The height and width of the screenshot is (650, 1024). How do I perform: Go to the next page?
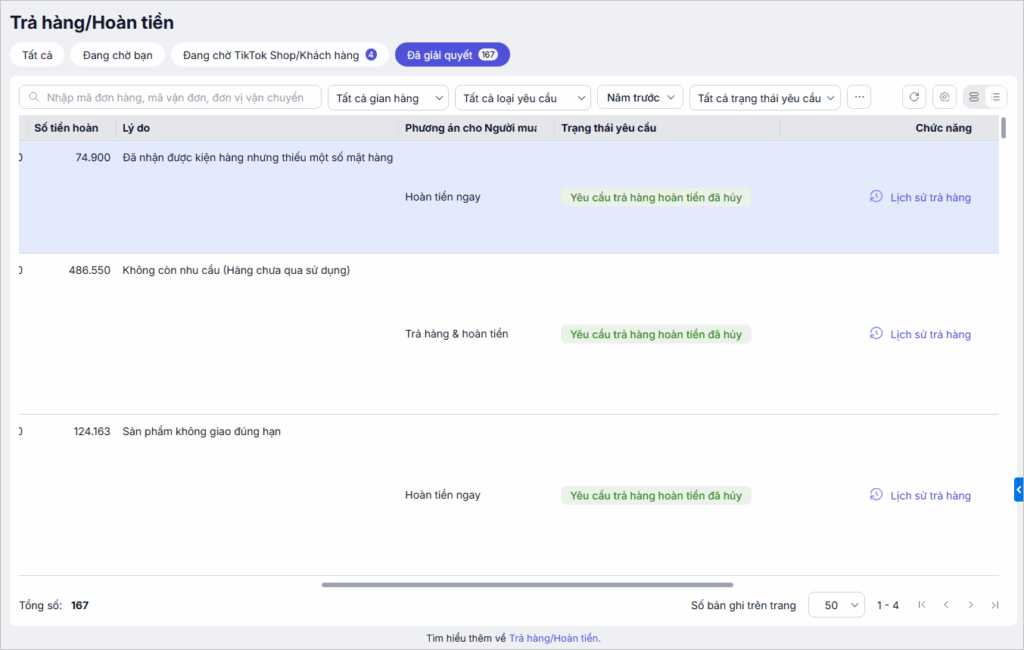(x=970, y=605)
